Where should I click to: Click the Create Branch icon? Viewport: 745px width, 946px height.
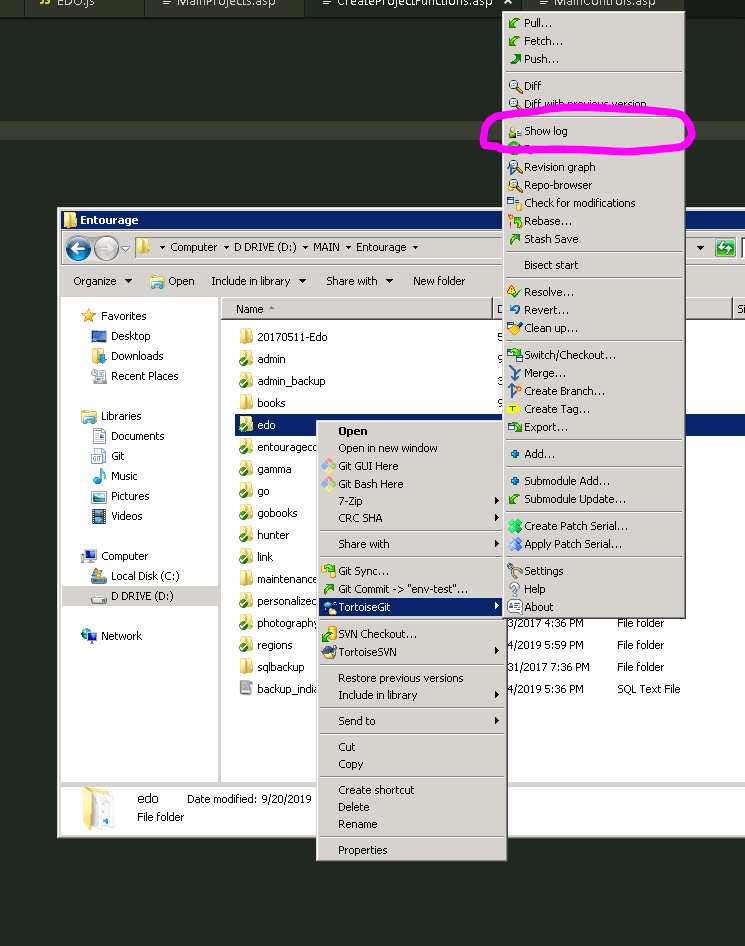tap(514, 391)
